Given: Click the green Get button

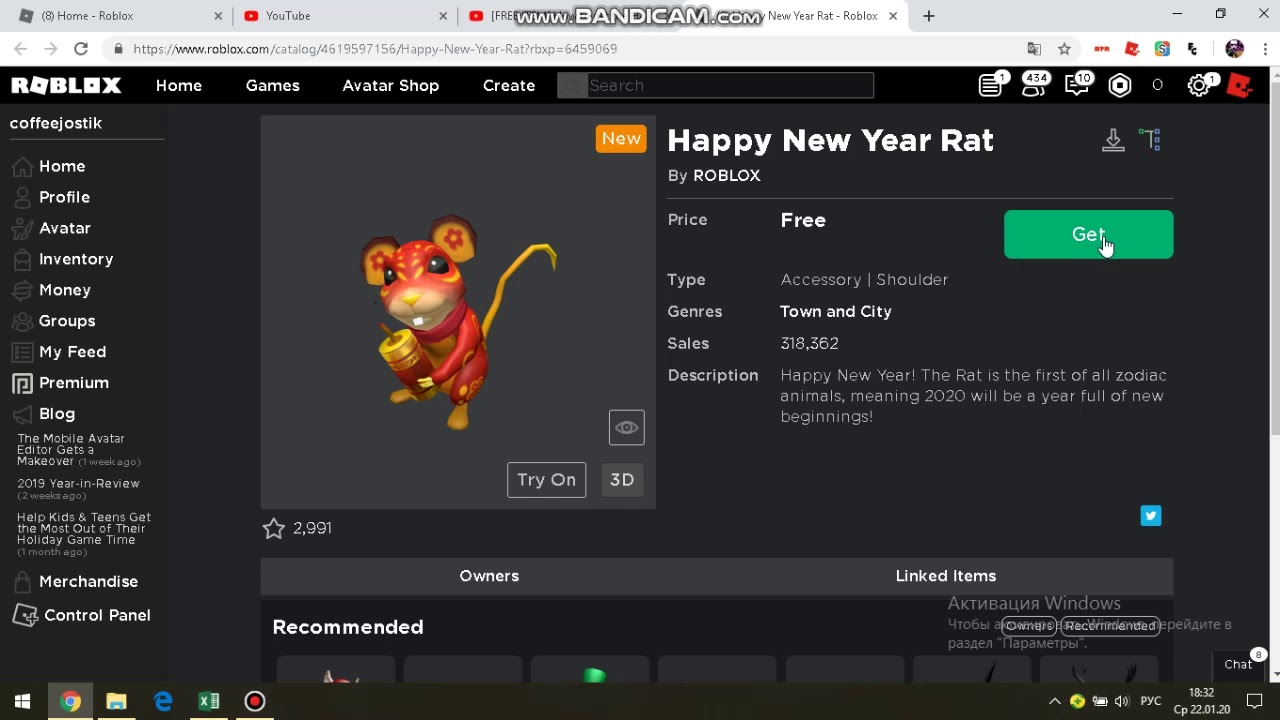Looking at the screenshot, I should point(1089,234).
